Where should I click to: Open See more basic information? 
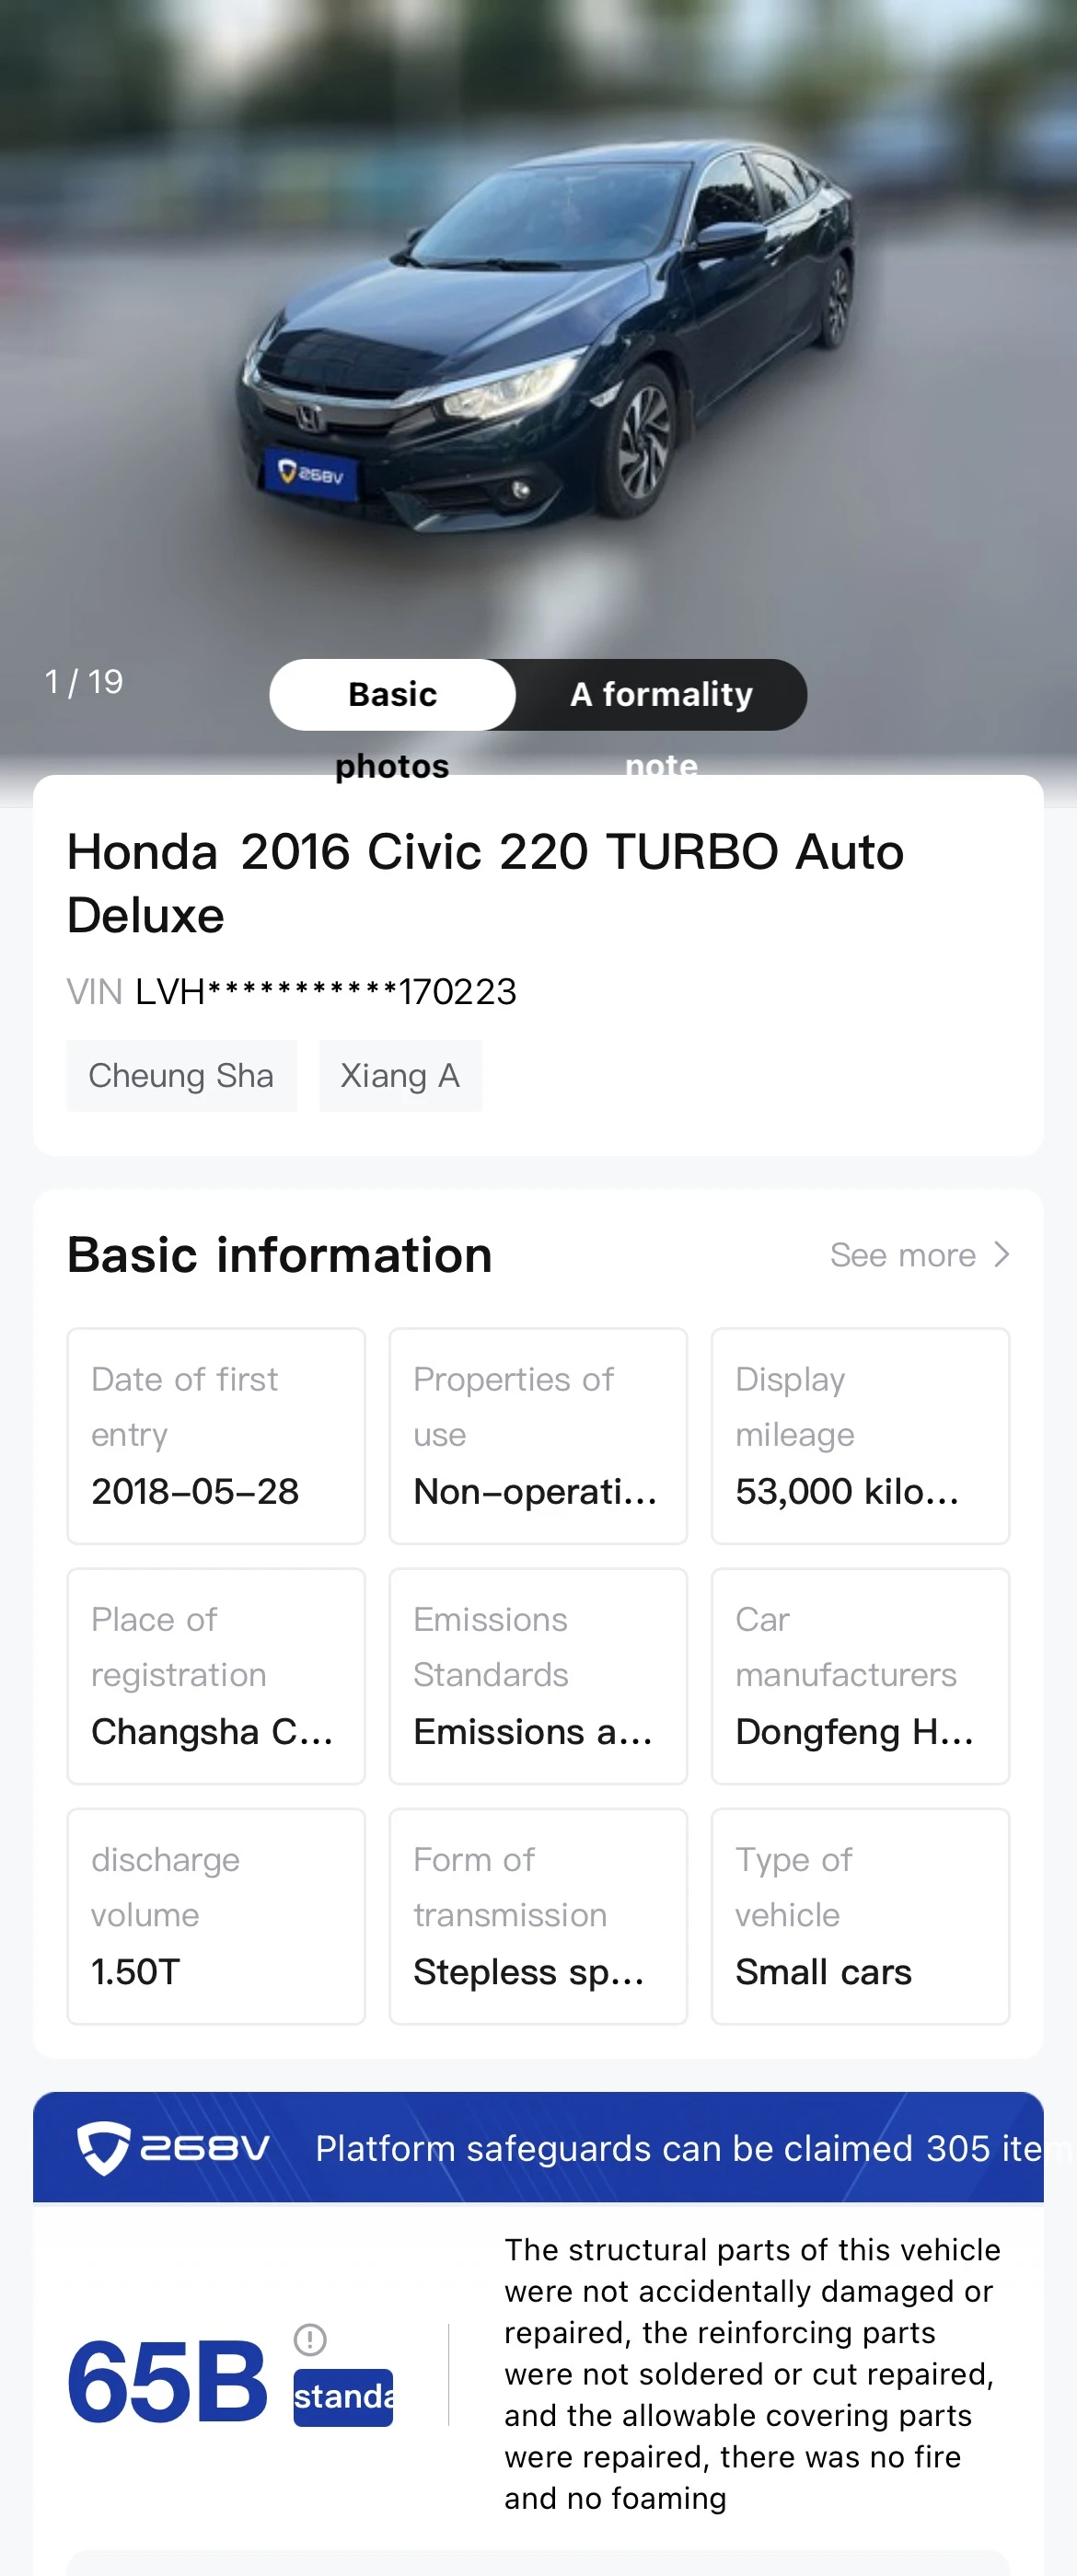click(919, 1254)
